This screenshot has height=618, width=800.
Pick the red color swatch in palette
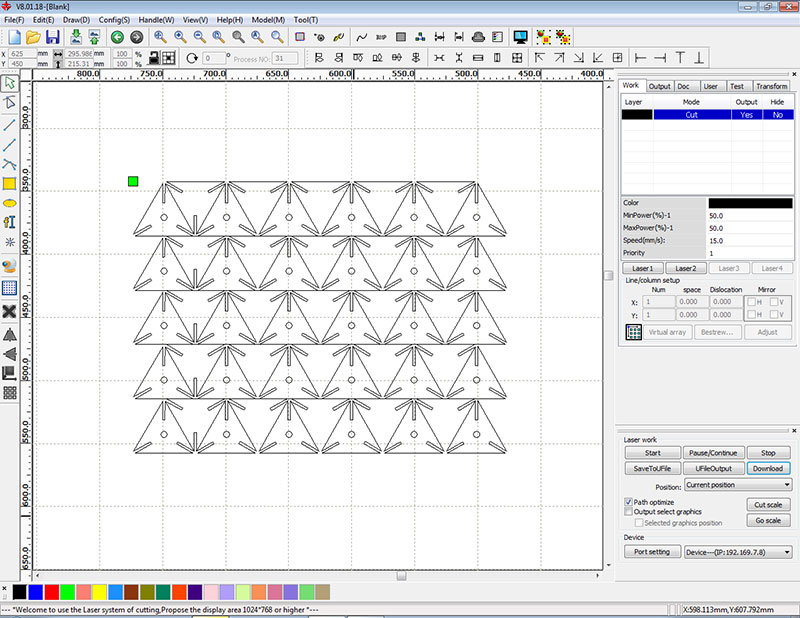click(x=52, y=592)
